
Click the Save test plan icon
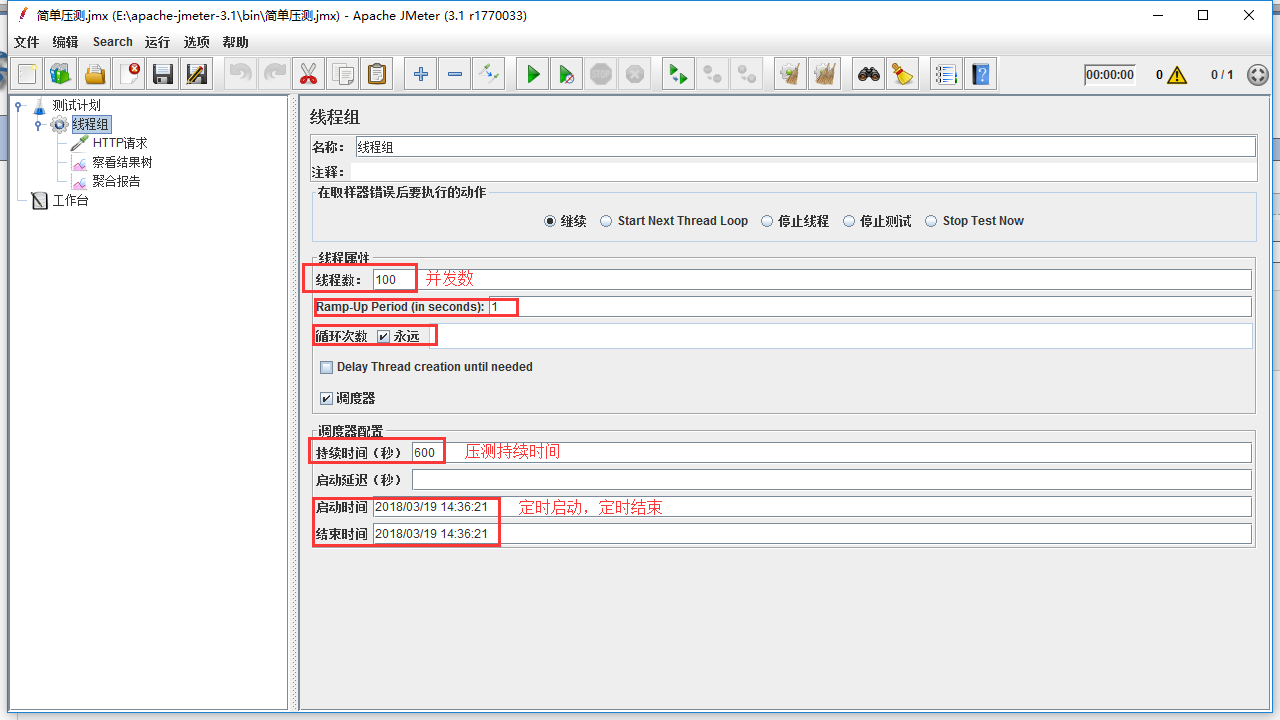163,74
